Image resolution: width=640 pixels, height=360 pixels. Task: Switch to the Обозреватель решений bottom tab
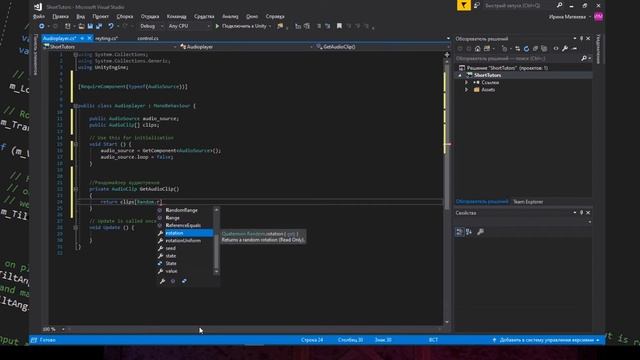coord(482,202)
